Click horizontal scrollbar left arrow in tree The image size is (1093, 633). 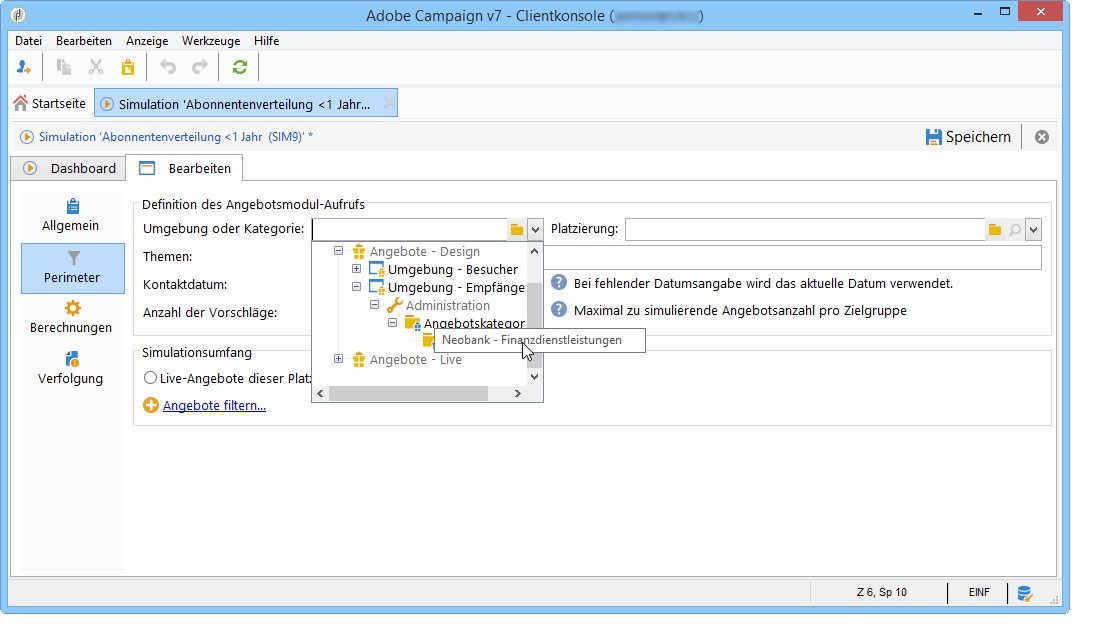click(x=321, y=394)
